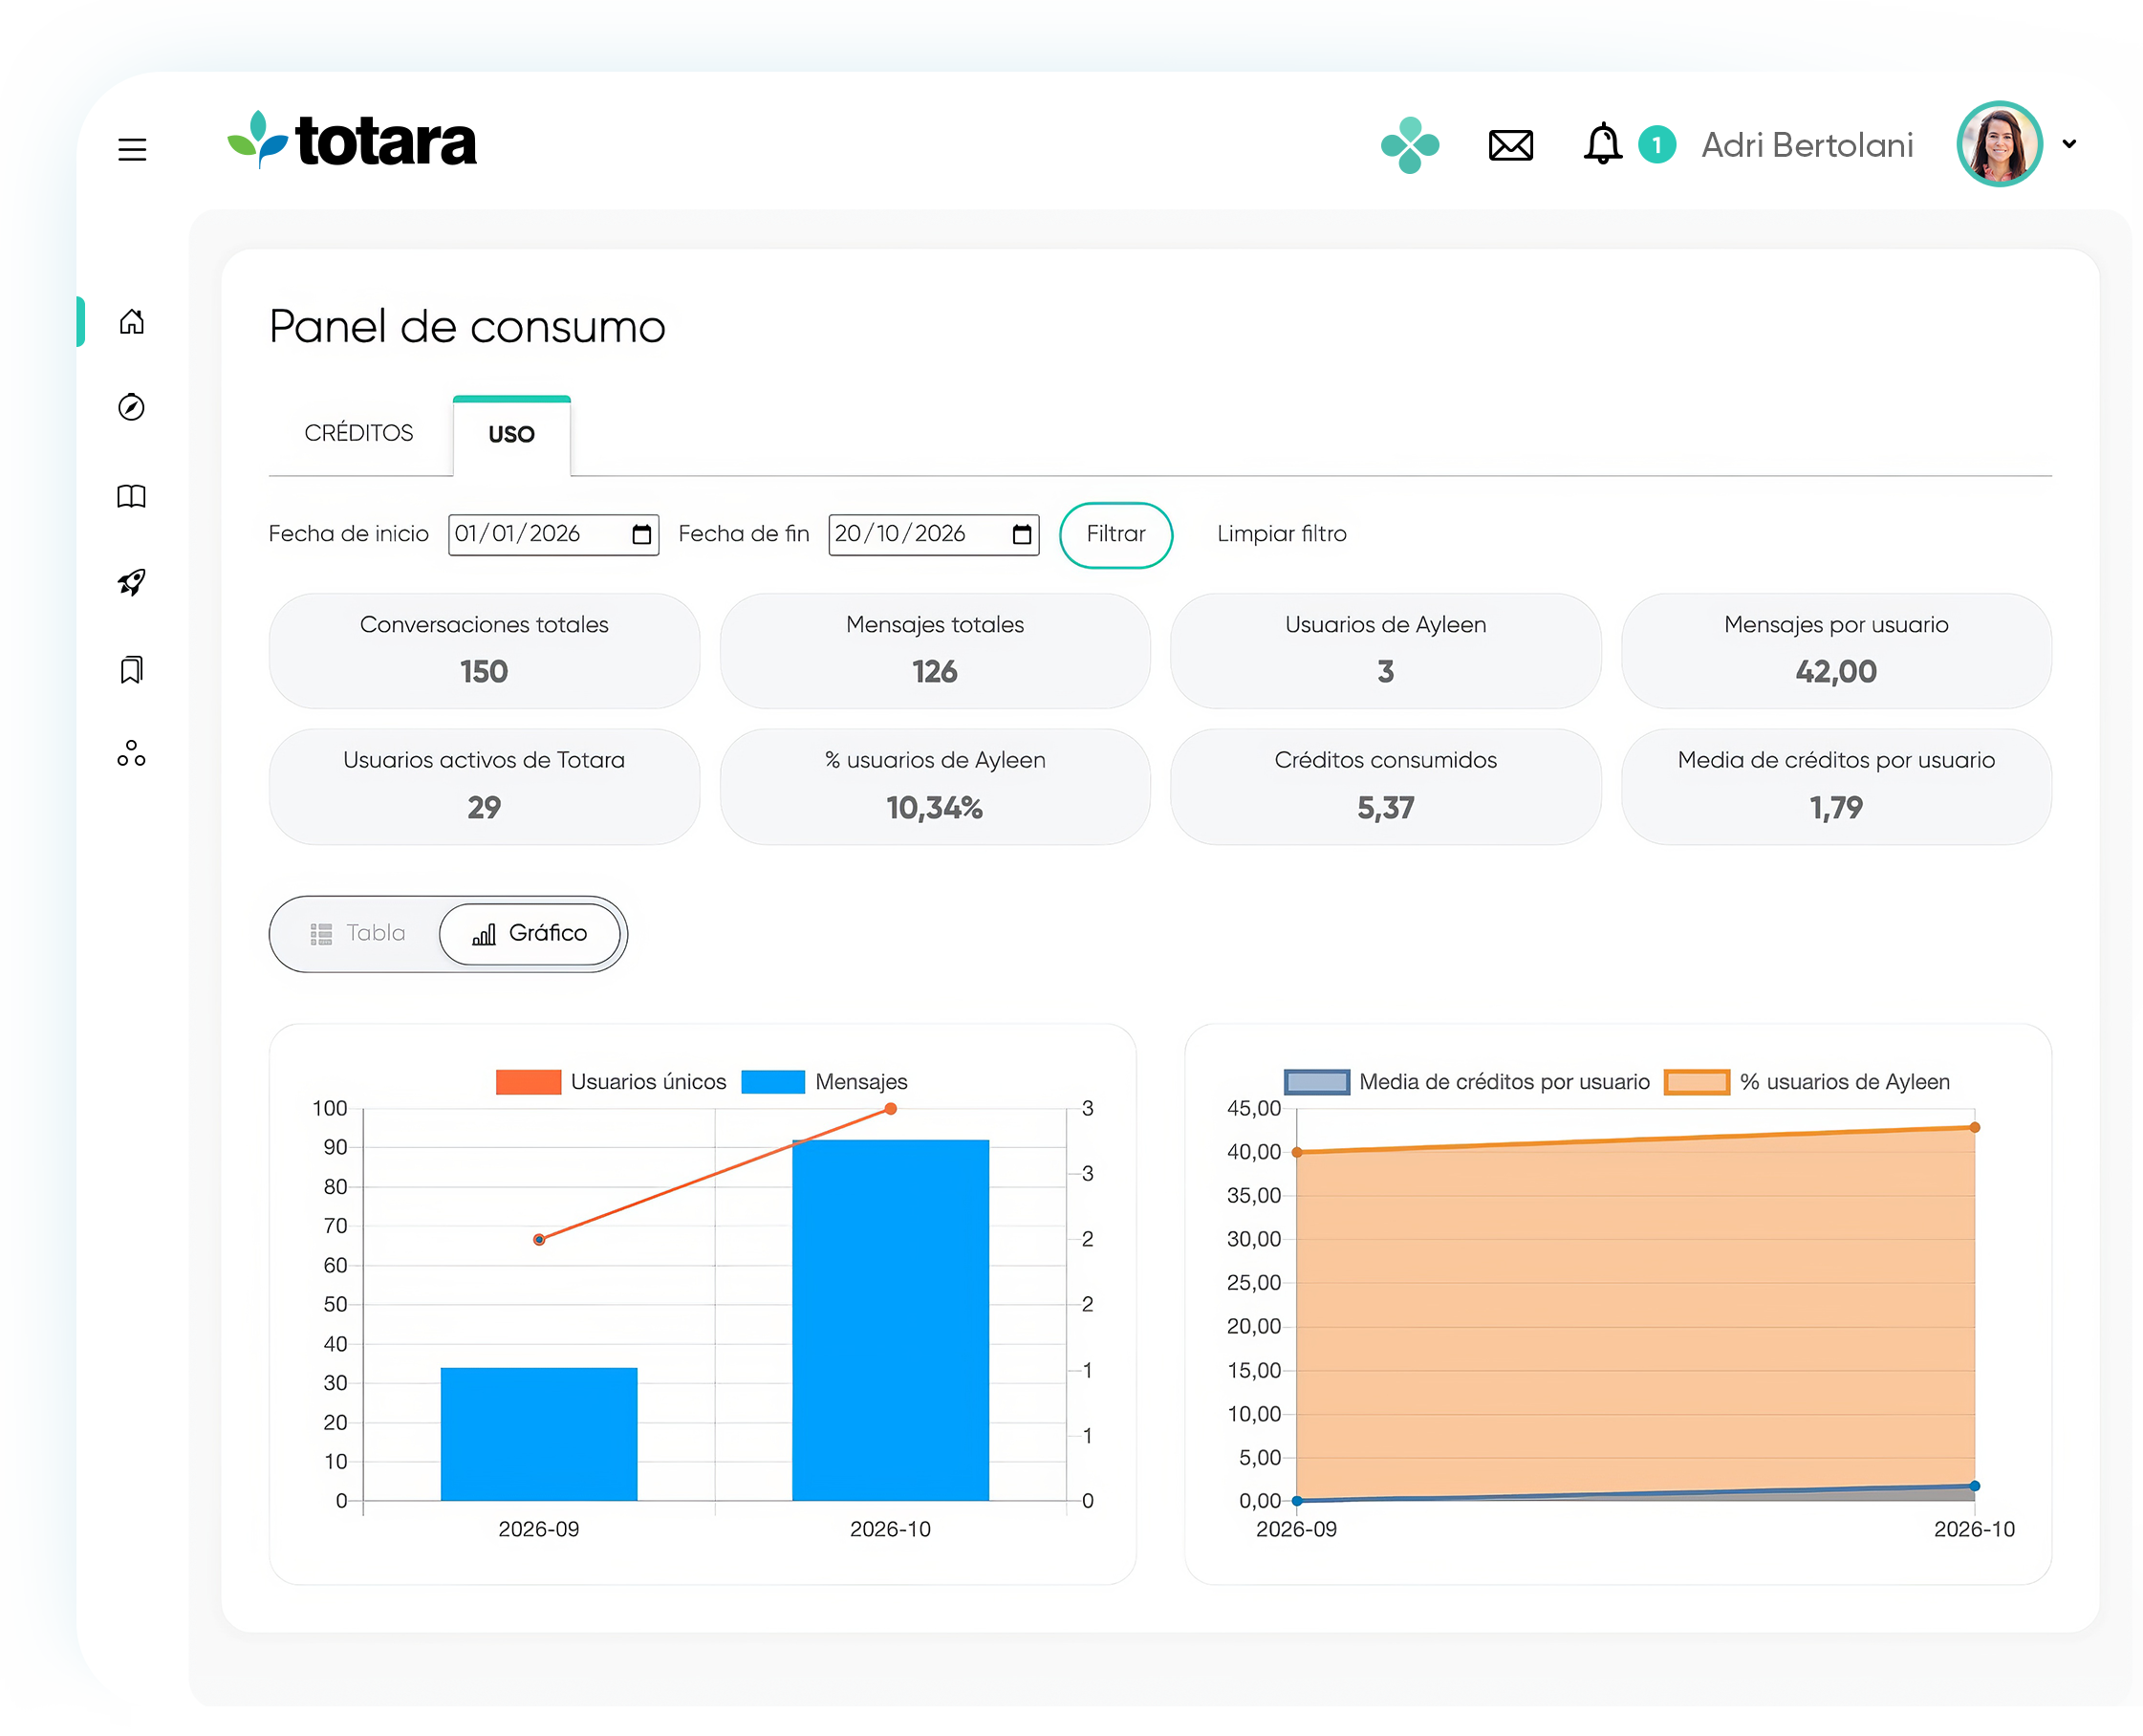This screenshot has height=1736, width=2143.
Task: Click the 2026-09 Mensajes bar
Action: tap(538, 1434)
